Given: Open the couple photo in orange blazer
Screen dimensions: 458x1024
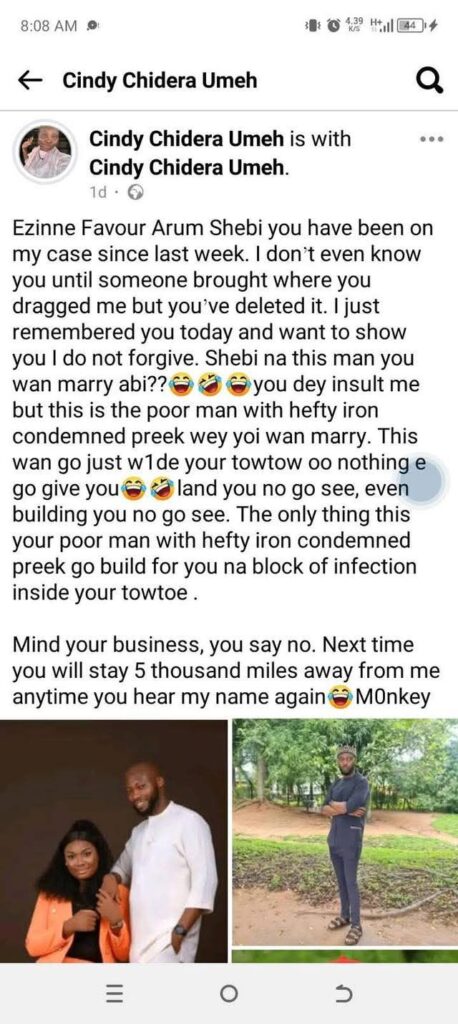Looking at the screenshot, I should click(114, 840).
